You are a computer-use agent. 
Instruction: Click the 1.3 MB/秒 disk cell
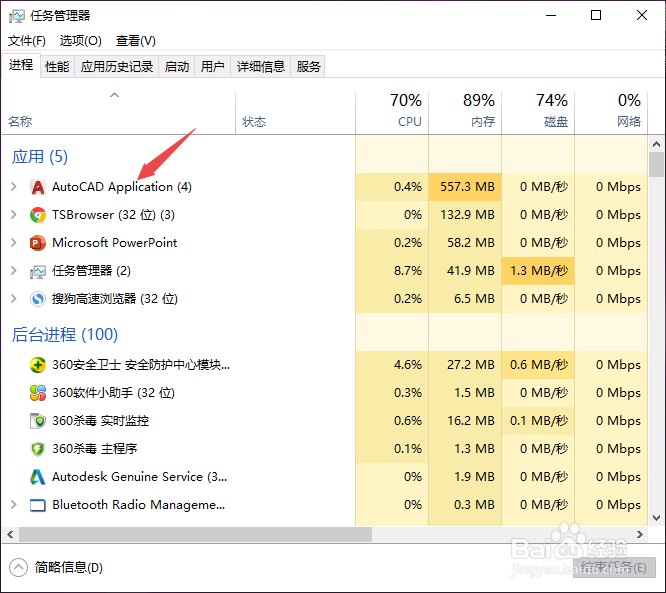point(538,271)
